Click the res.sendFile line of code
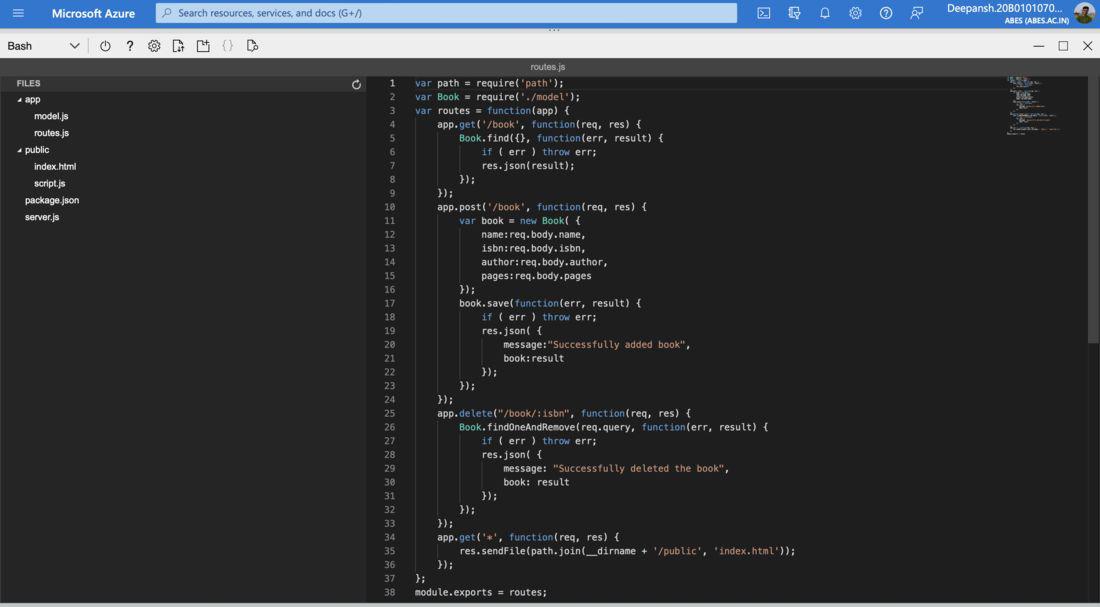1100x607 pixels. (627, 551)
